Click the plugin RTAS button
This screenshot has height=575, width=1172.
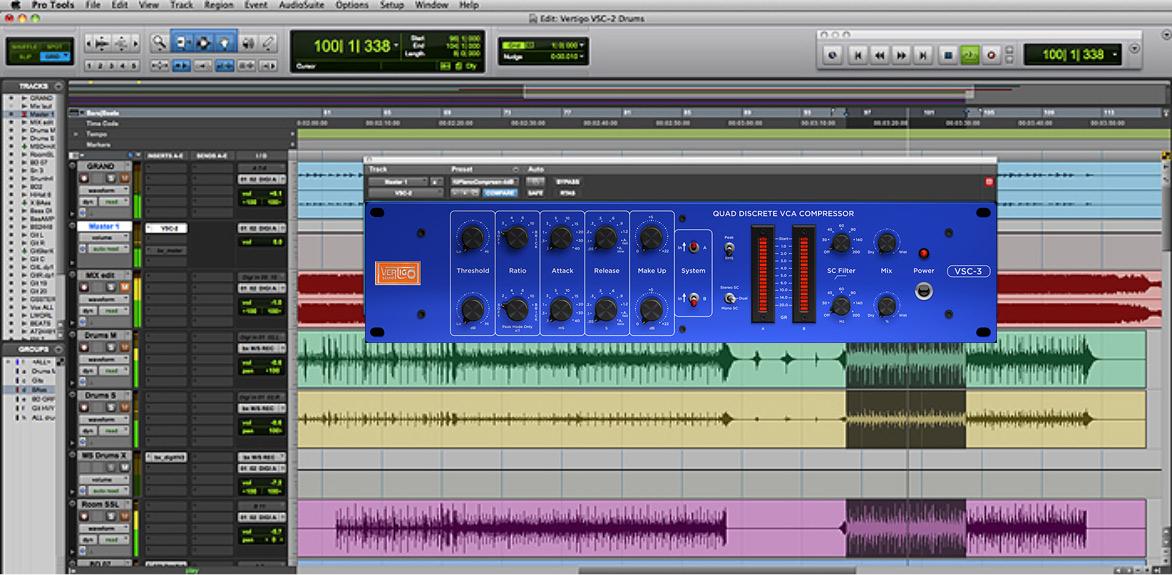tap(567, 193)
